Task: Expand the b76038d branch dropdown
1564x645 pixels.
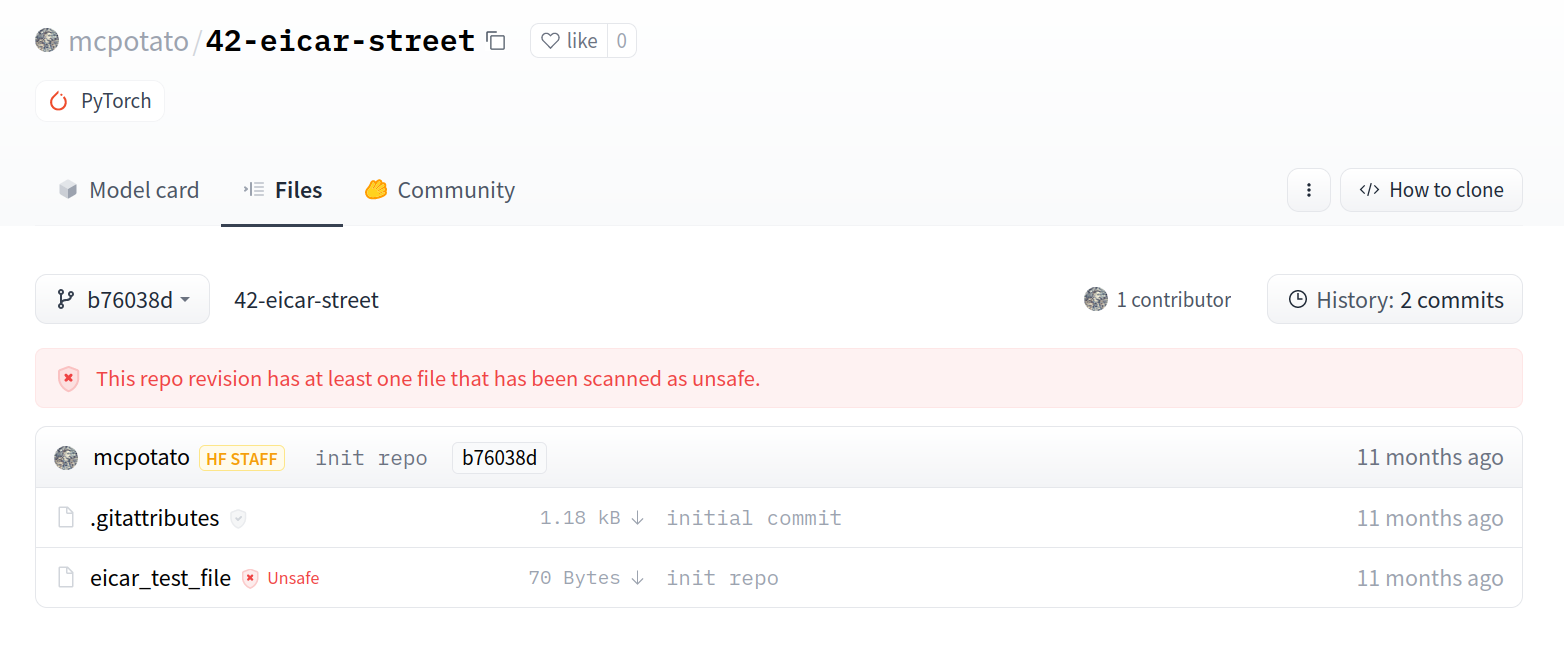Action: 122,299
